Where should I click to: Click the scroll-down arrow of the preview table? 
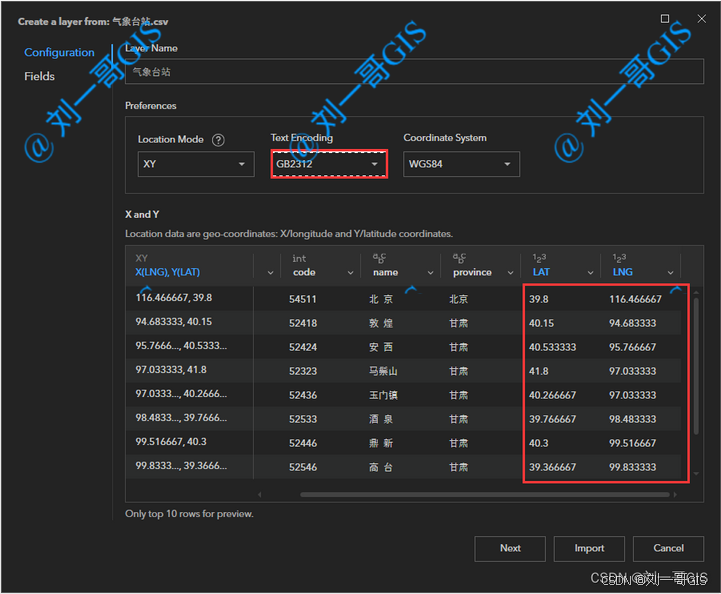point(696,474)
